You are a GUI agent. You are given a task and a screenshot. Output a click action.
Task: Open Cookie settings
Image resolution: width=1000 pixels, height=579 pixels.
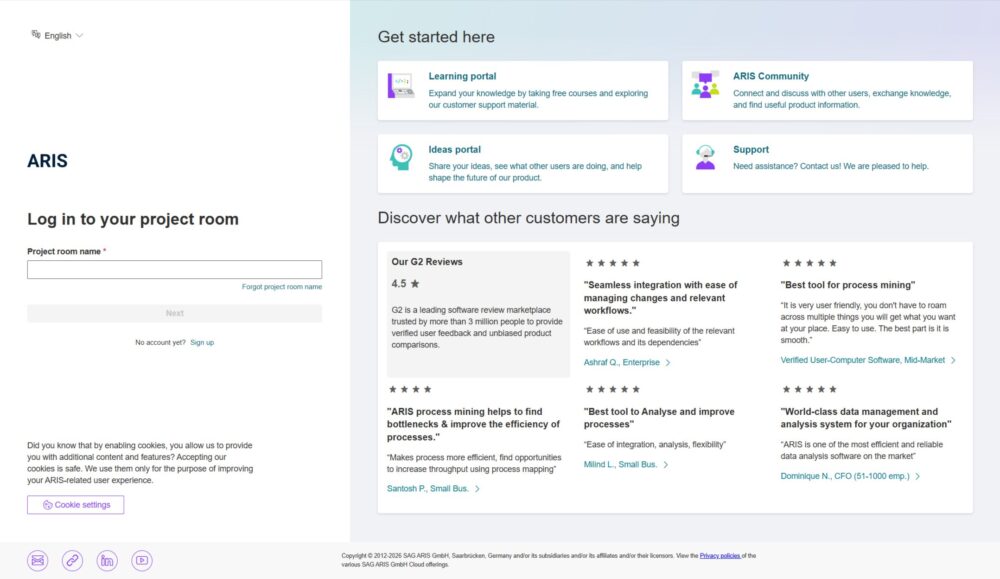tap(76, 505)
